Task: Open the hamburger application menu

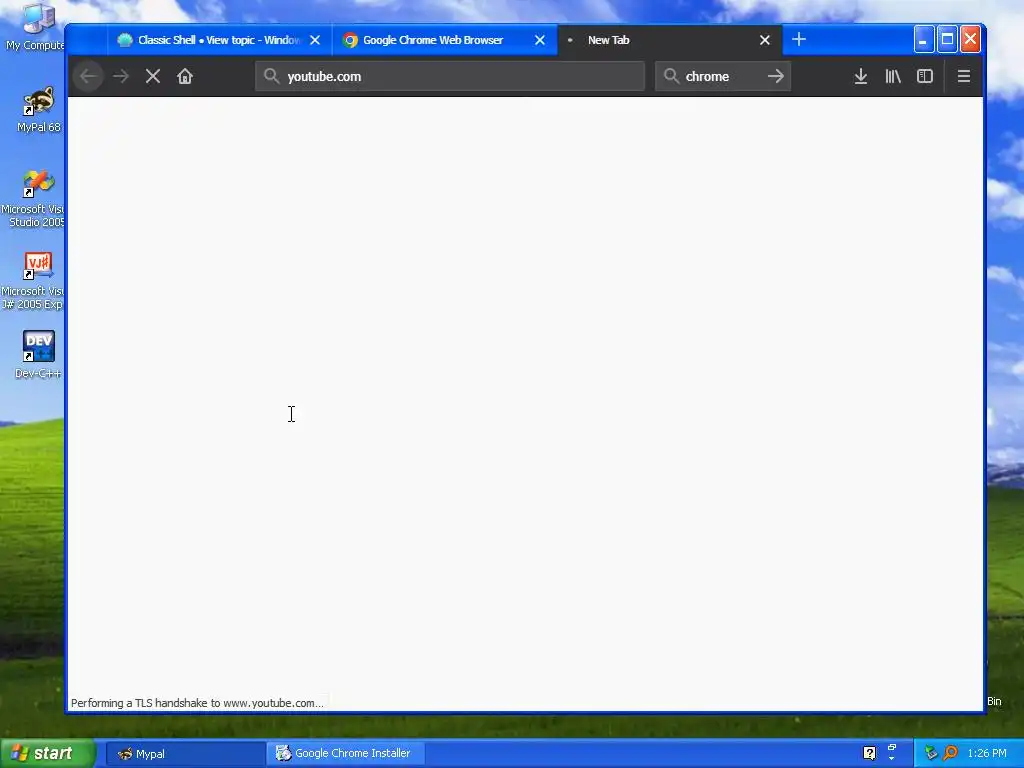Action: 964,76
